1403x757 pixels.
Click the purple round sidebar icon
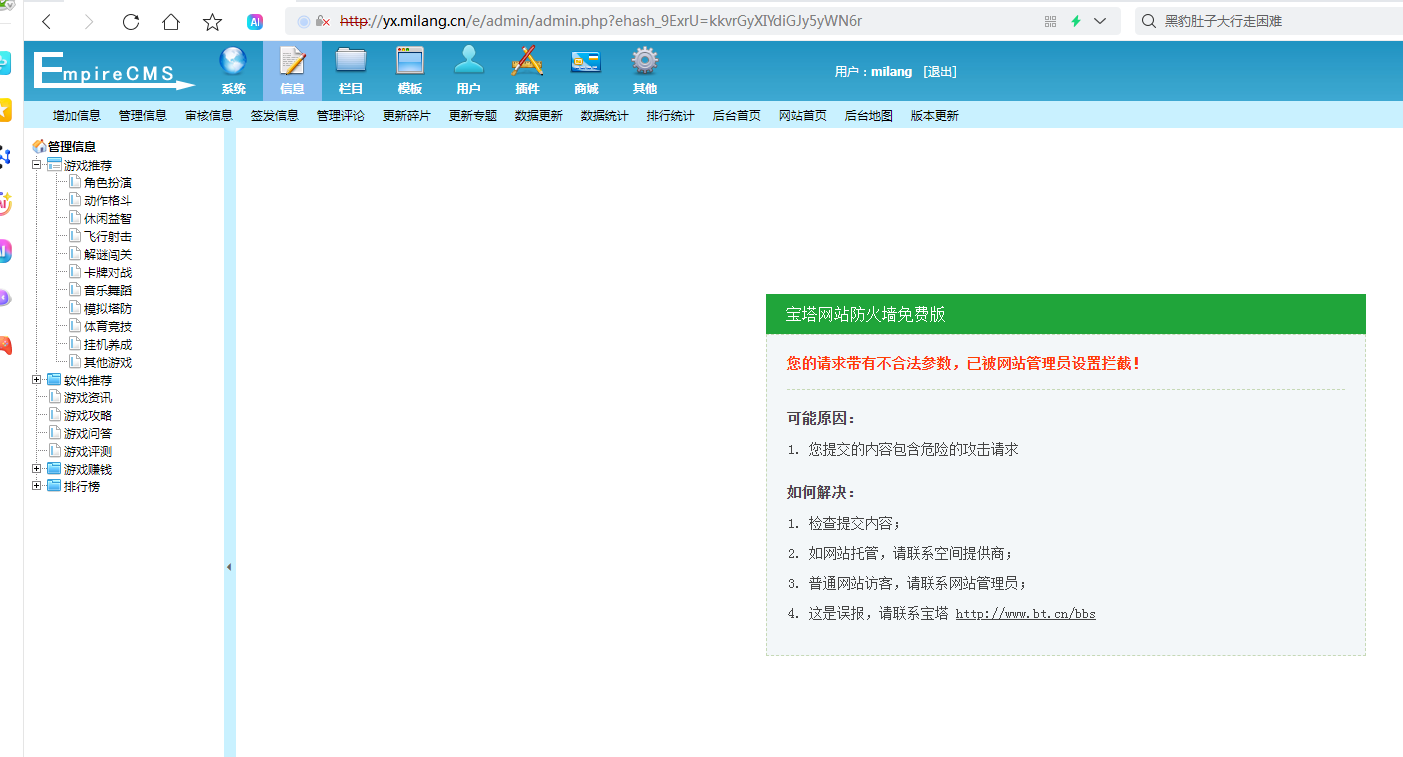[x=5, y=298]
